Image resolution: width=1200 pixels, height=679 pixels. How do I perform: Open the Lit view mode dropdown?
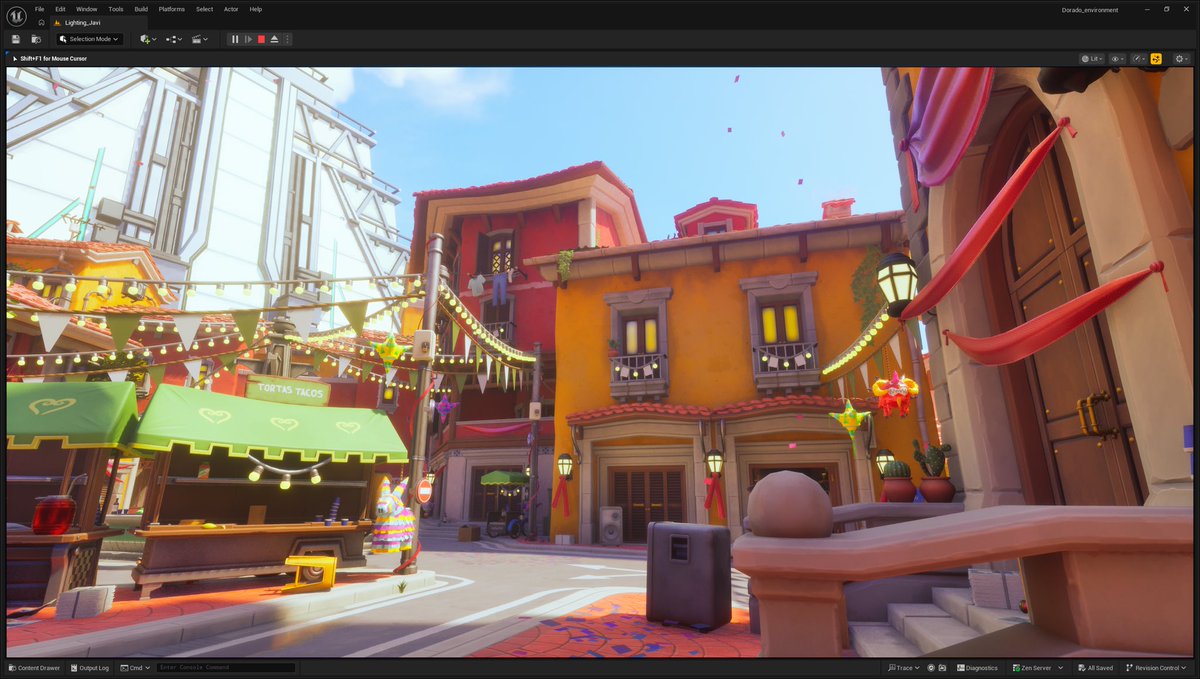click(x=1092, y=59)
